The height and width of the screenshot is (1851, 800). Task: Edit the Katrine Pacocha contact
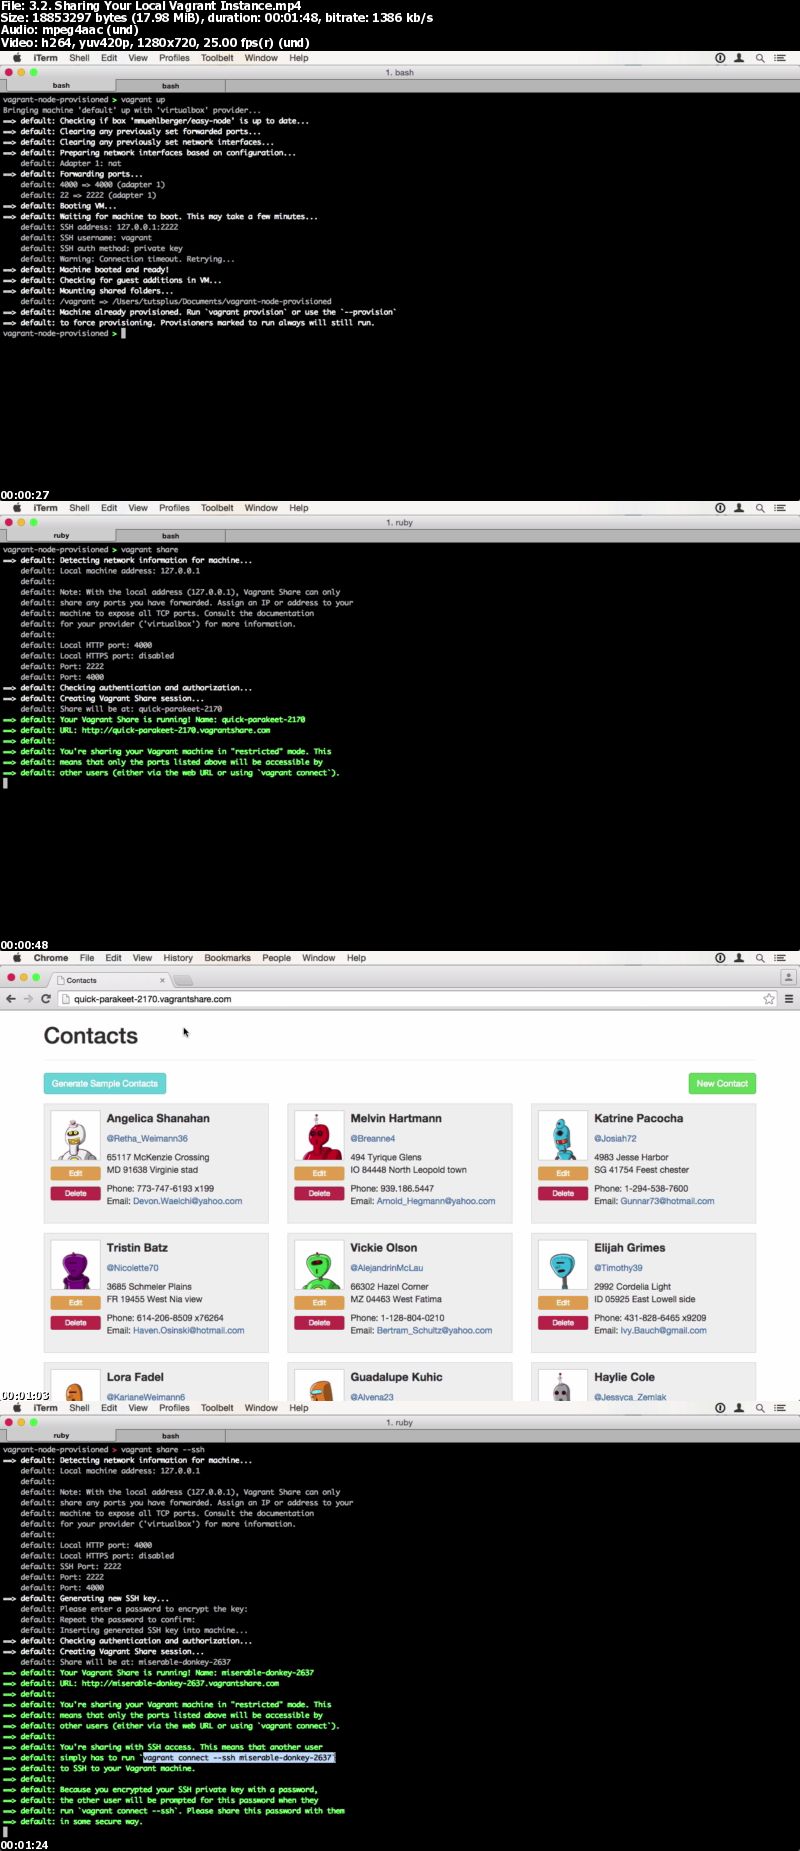click(563, 1173)
